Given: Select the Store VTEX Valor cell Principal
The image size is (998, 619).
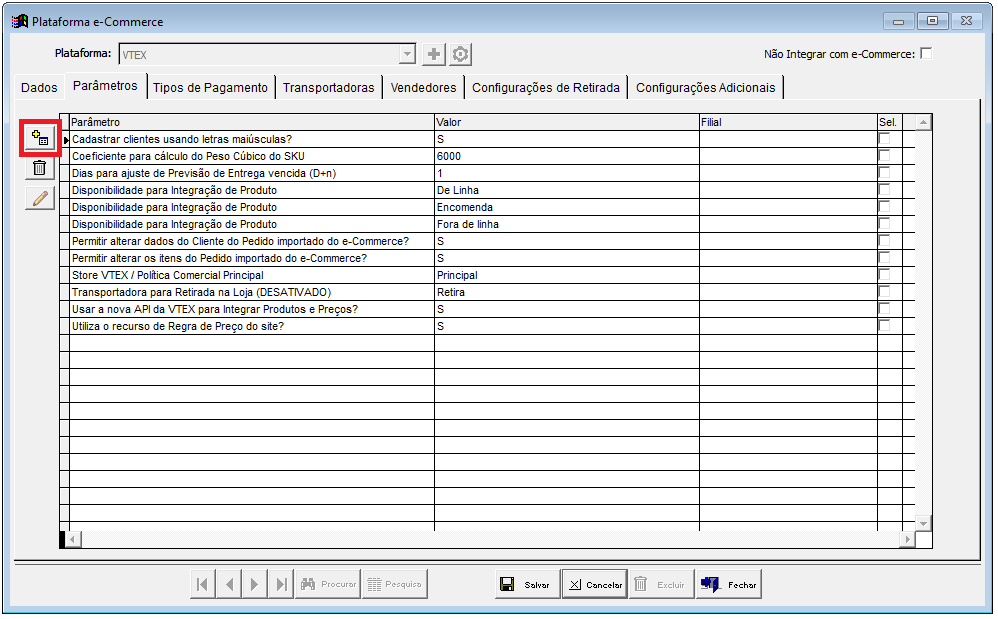Looking at the screenshot, I should pos(565,275).
